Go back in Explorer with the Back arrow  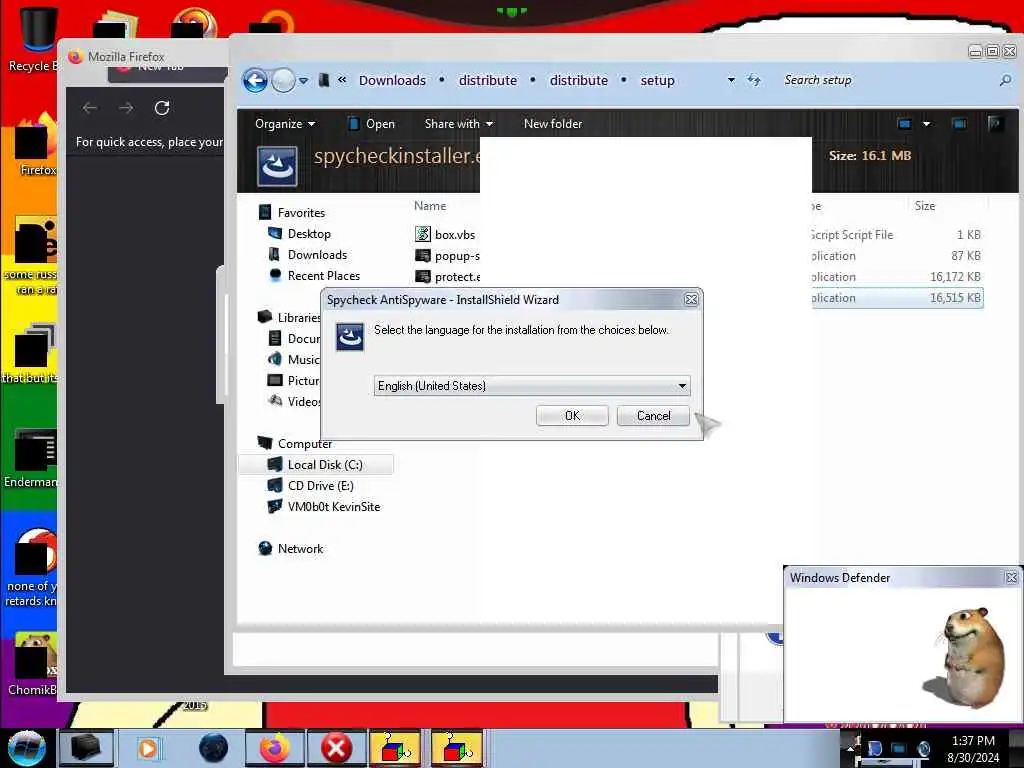click(255, 80)
